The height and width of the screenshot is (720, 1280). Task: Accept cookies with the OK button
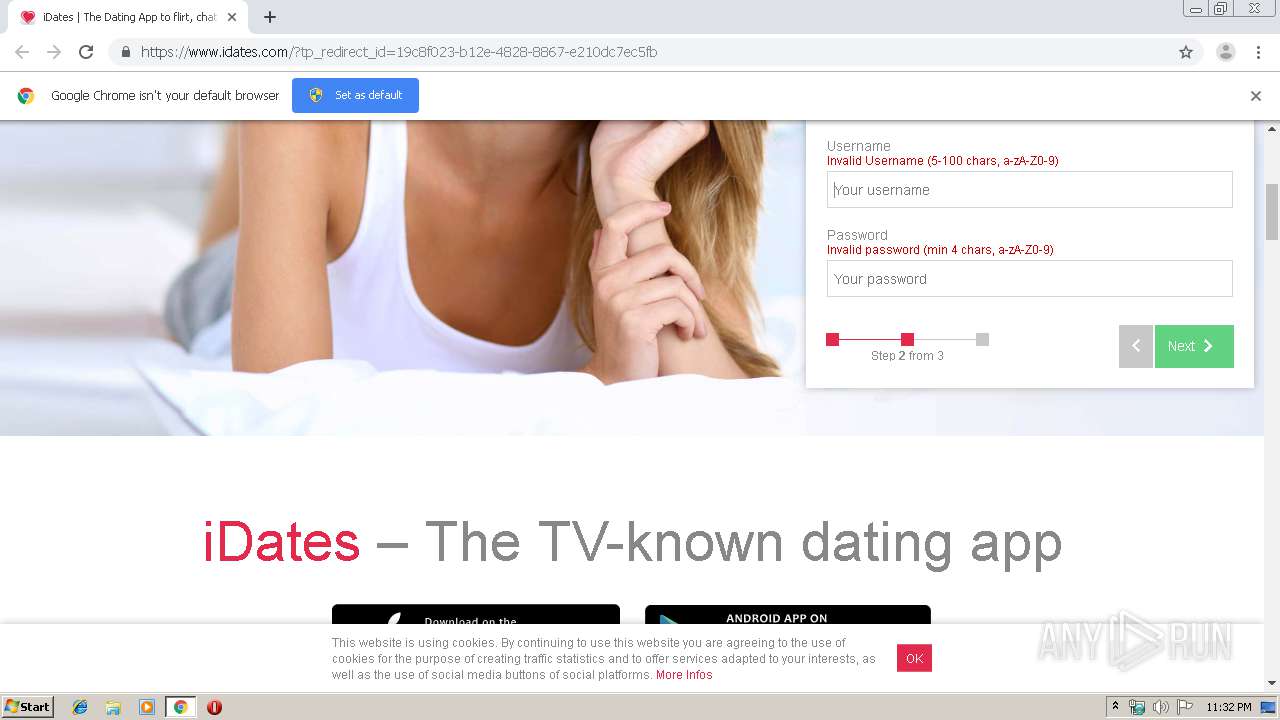914,658
